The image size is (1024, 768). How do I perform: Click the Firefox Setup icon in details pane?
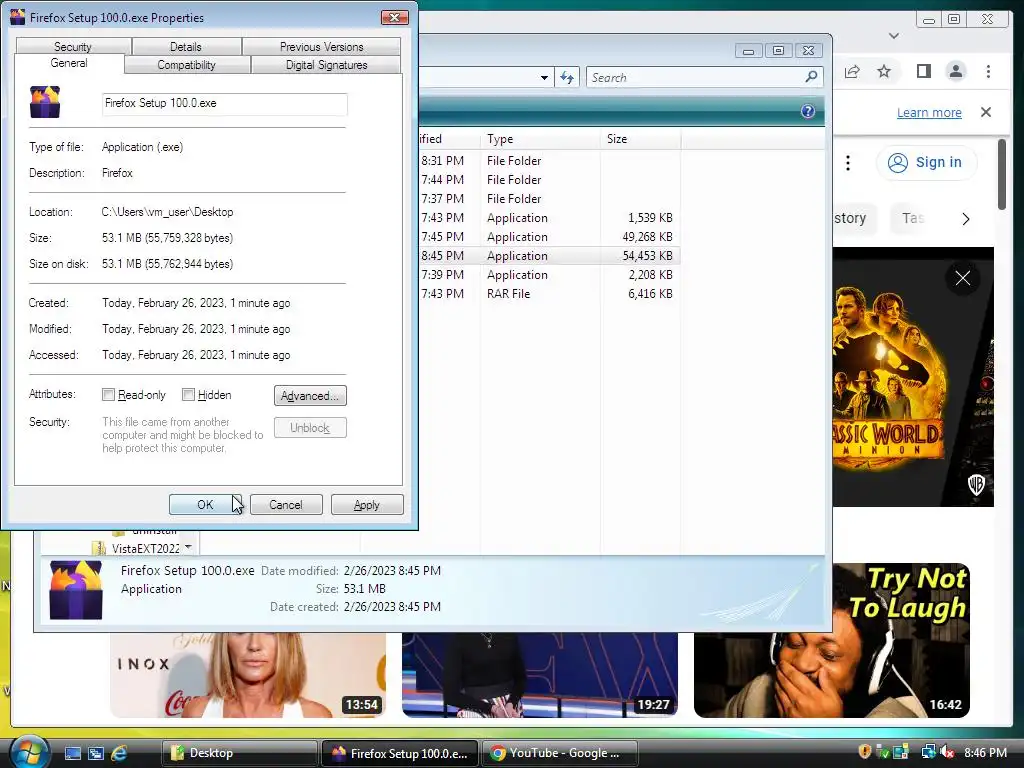(76, 590)
